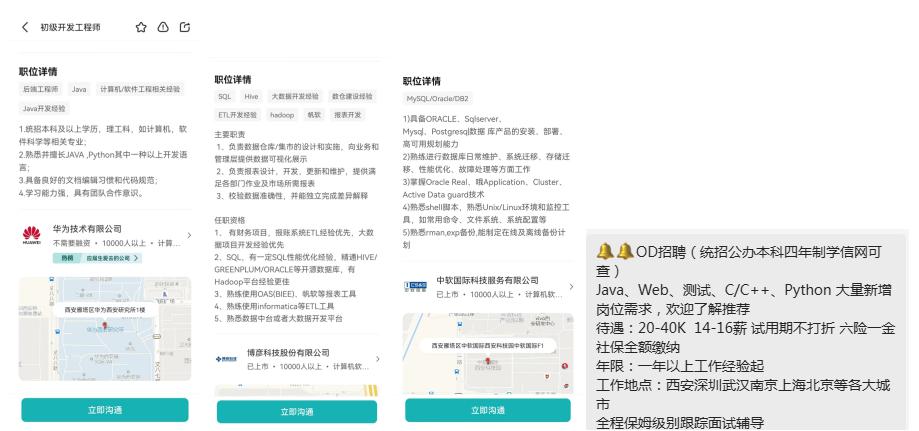Open the 博彦科技 company logo
This screenshot has width=919, height=431.
pyautogui.click(x=226, y=359)
